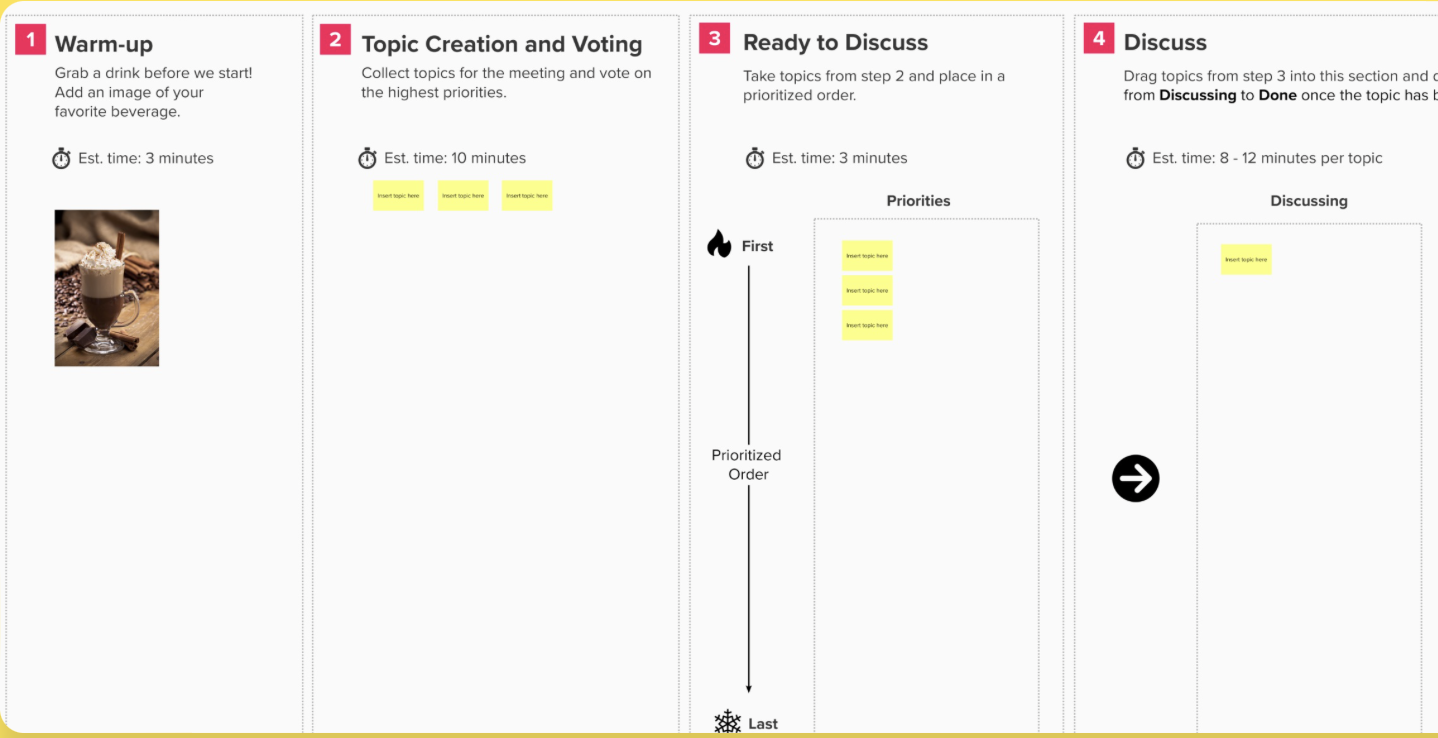This screenshot has width=1438, height=738.
Task: Click the red number 4 badge
Action: (x=1099, y=39)
